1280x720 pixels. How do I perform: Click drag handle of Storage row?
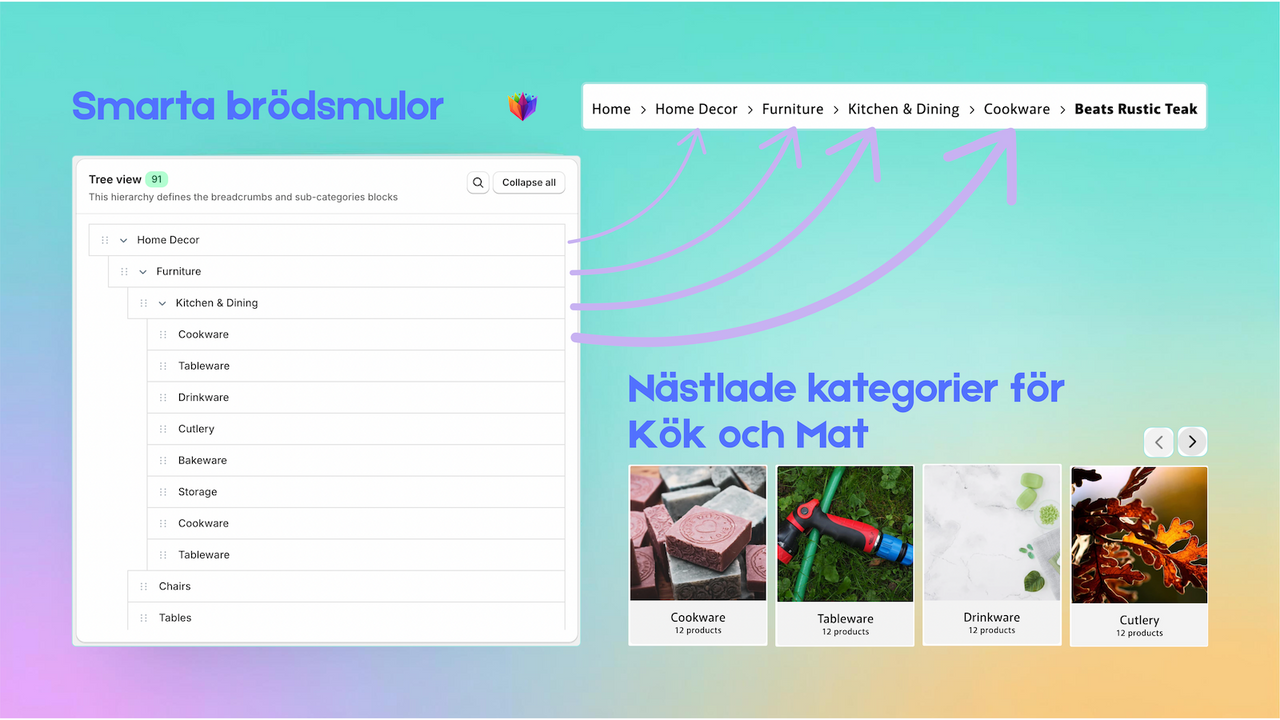[163, 492]
